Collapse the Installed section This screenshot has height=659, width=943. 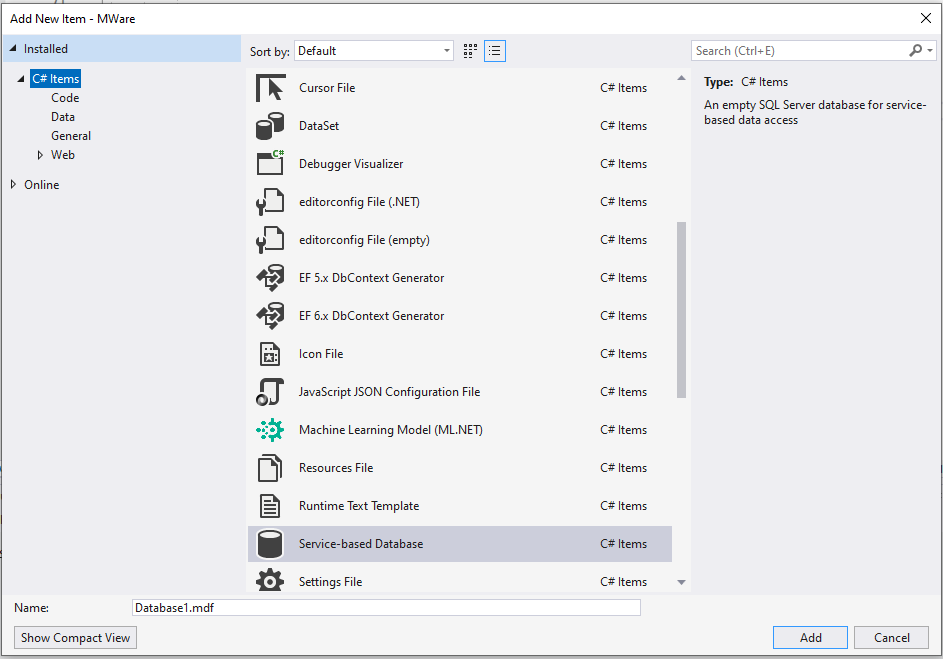point(13,49)
